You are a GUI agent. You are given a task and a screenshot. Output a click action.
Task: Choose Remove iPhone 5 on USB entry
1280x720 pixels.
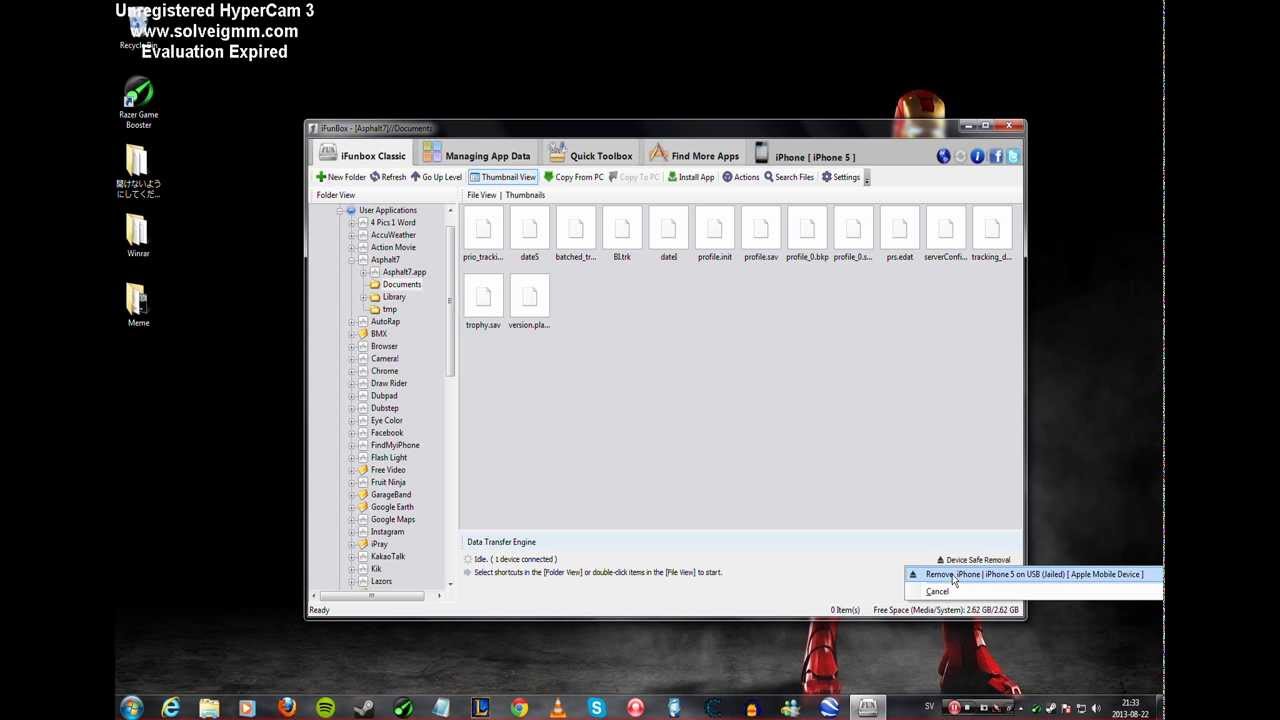1032,574
